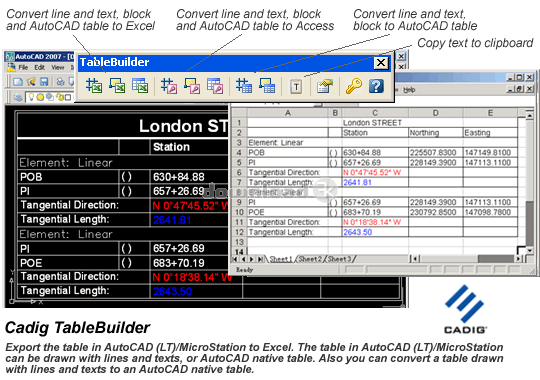Click column C header in Excel

375,113
